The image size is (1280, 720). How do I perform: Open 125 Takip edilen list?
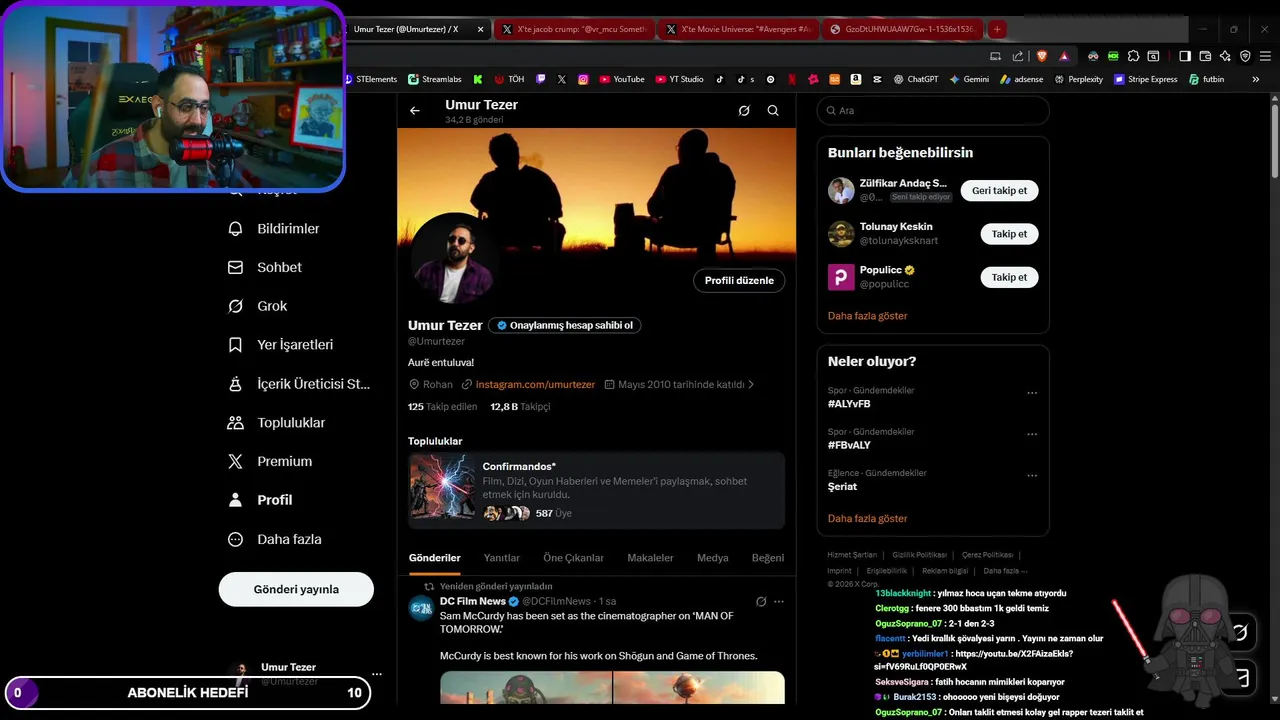(x=443, y=407)
